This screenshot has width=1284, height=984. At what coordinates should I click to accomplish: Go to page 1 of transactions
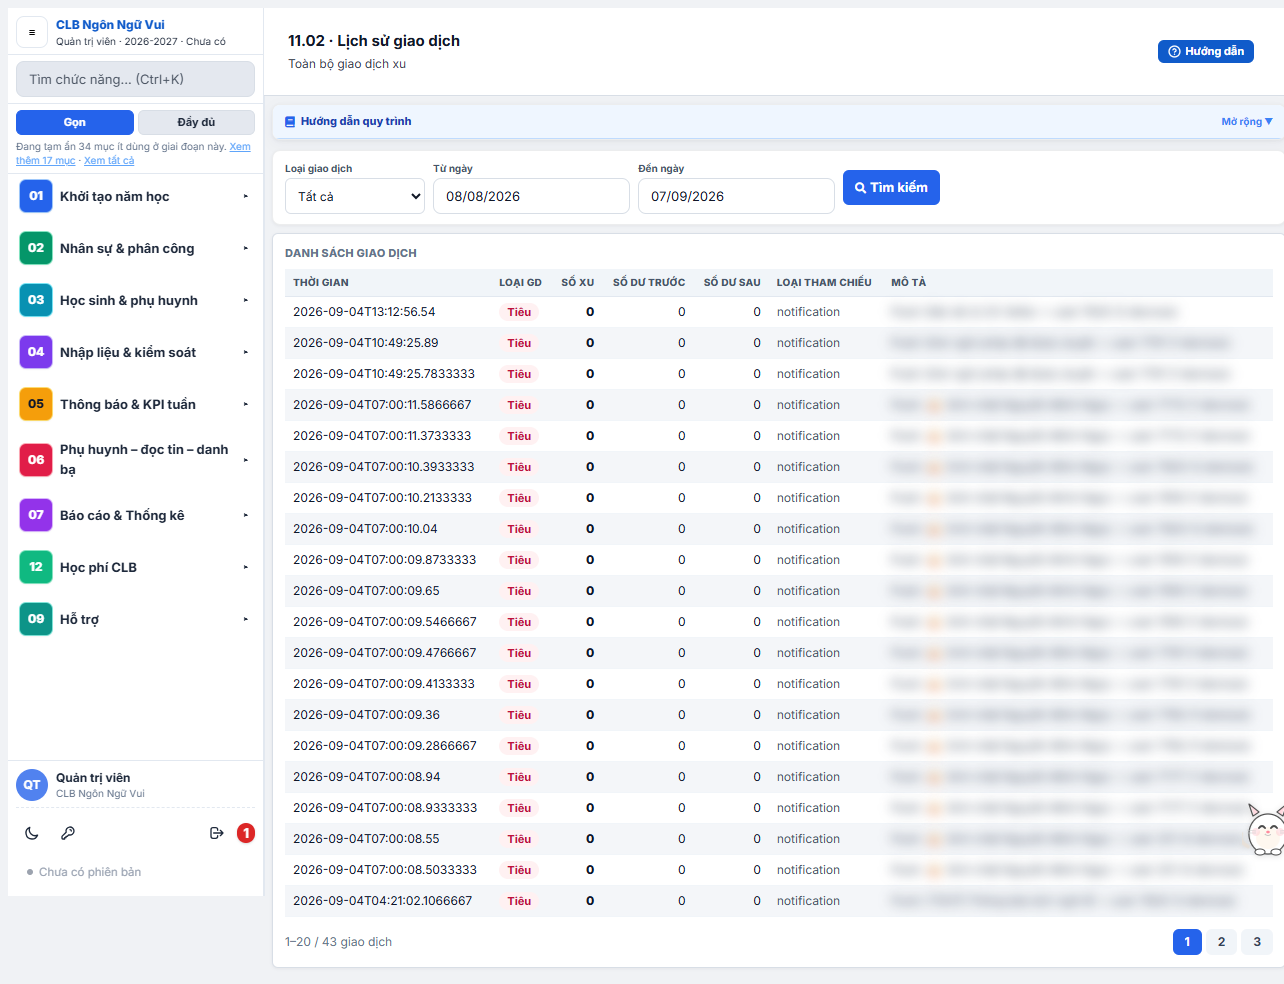tap(1187, 942)
